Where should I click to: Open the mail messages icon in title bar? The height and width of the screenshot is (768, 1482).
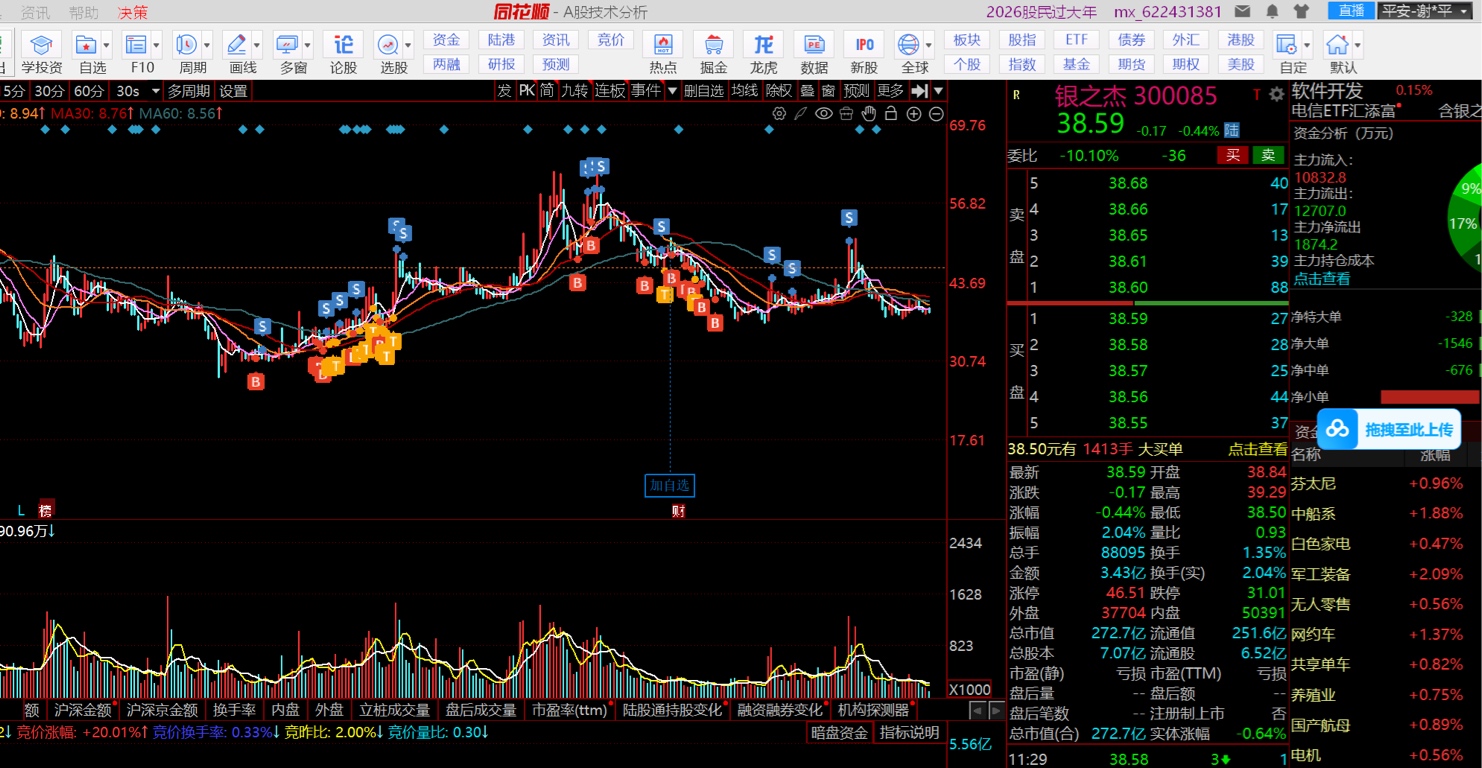[1242, 11]
